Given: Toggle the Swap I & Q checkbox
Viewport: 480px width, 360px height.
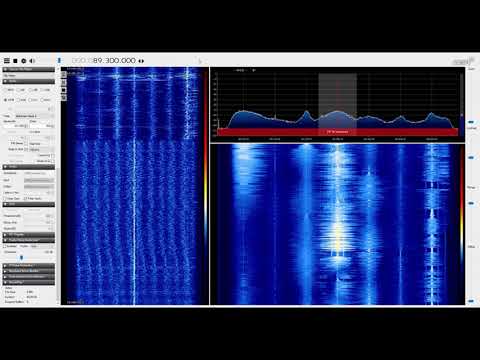Looking at the screenshot, I should pyautogui.click(x=52, y=161).
